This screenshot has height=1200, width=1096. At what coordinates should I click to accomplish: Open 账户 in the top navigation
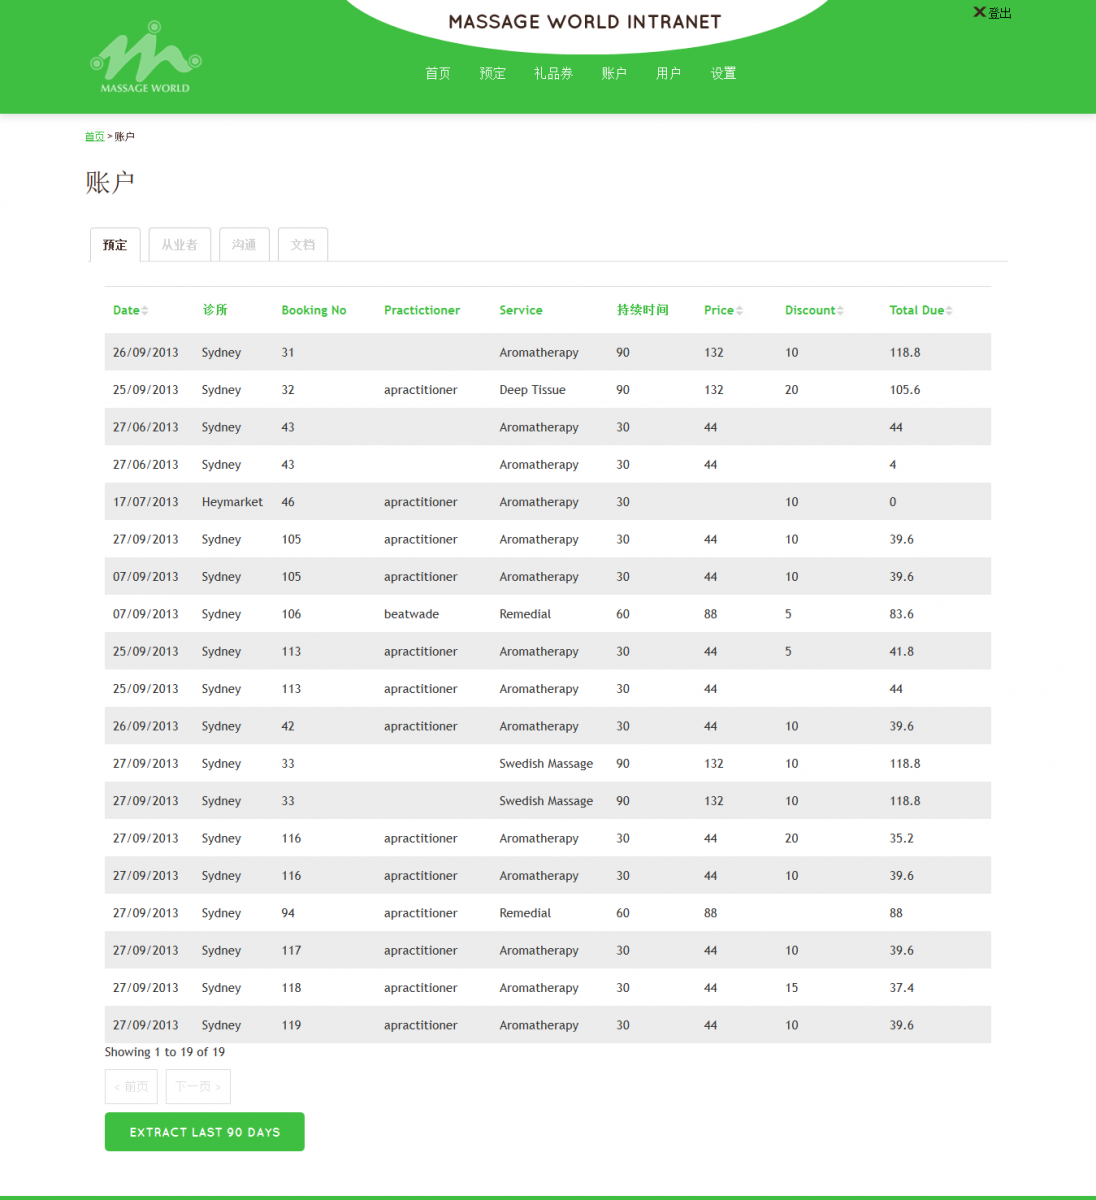tap(614, 73)
